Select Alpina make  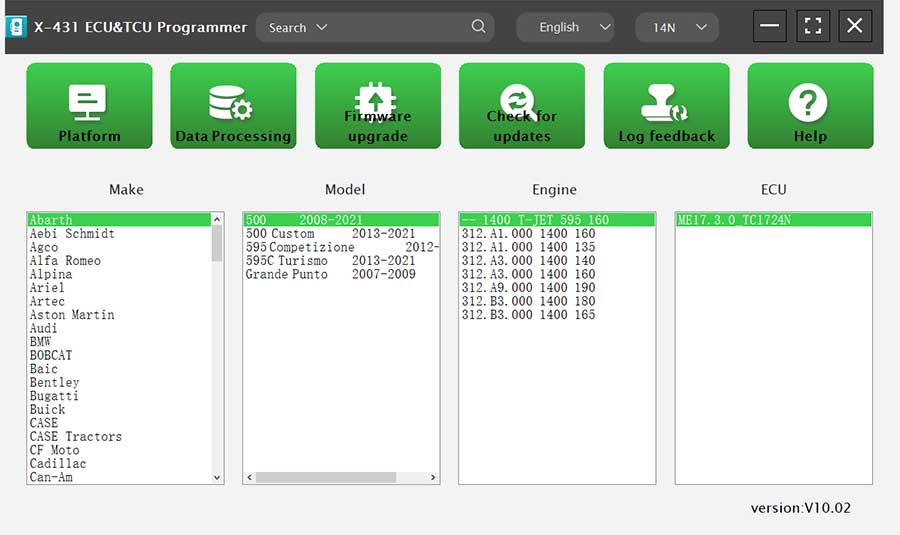click(x=119, y=274)
